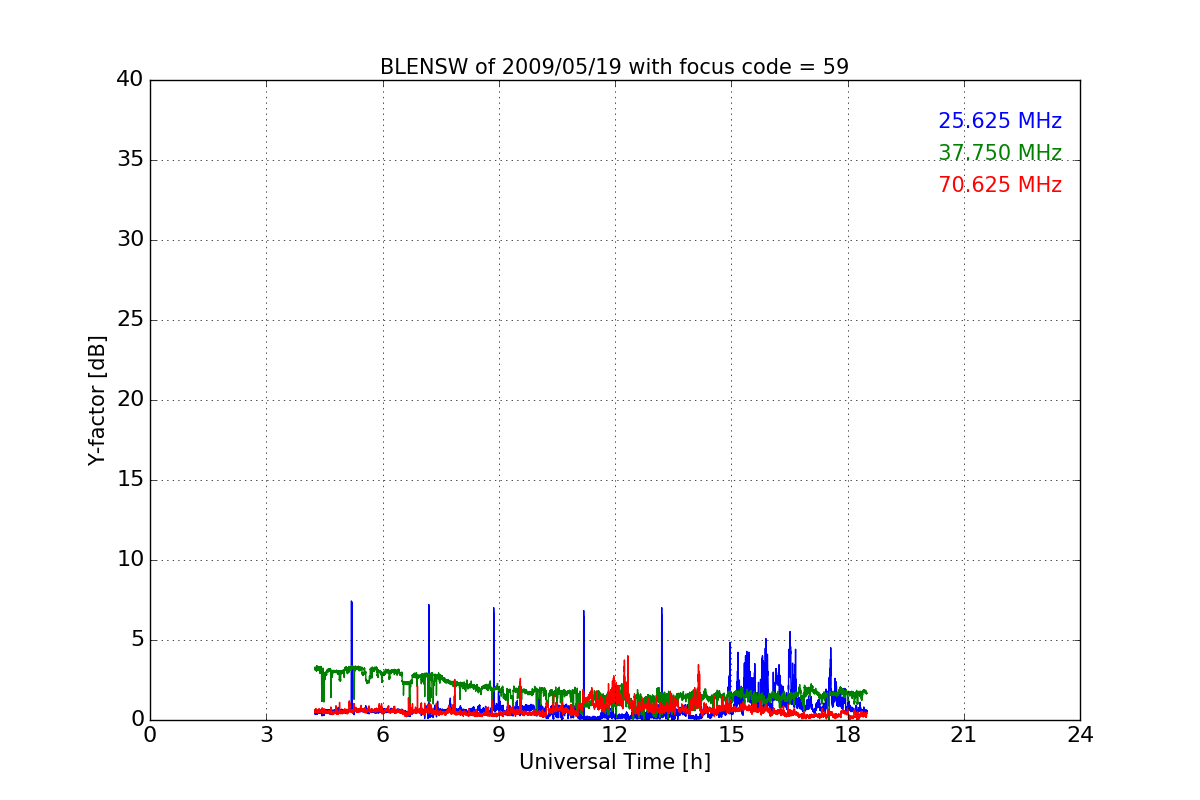The width and height of the screenshot is (1200, 800).
Task: Click the x-axis tick label 15
Action: click(731, 734)
